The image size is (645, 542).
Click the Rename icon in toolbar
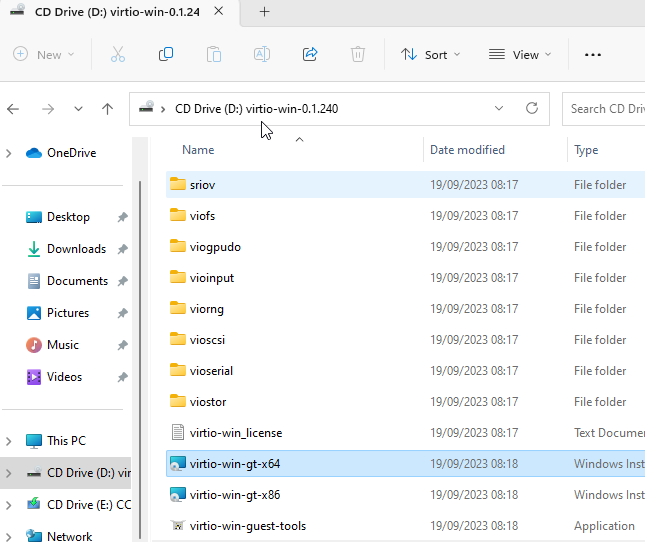[x=262, y=54]
